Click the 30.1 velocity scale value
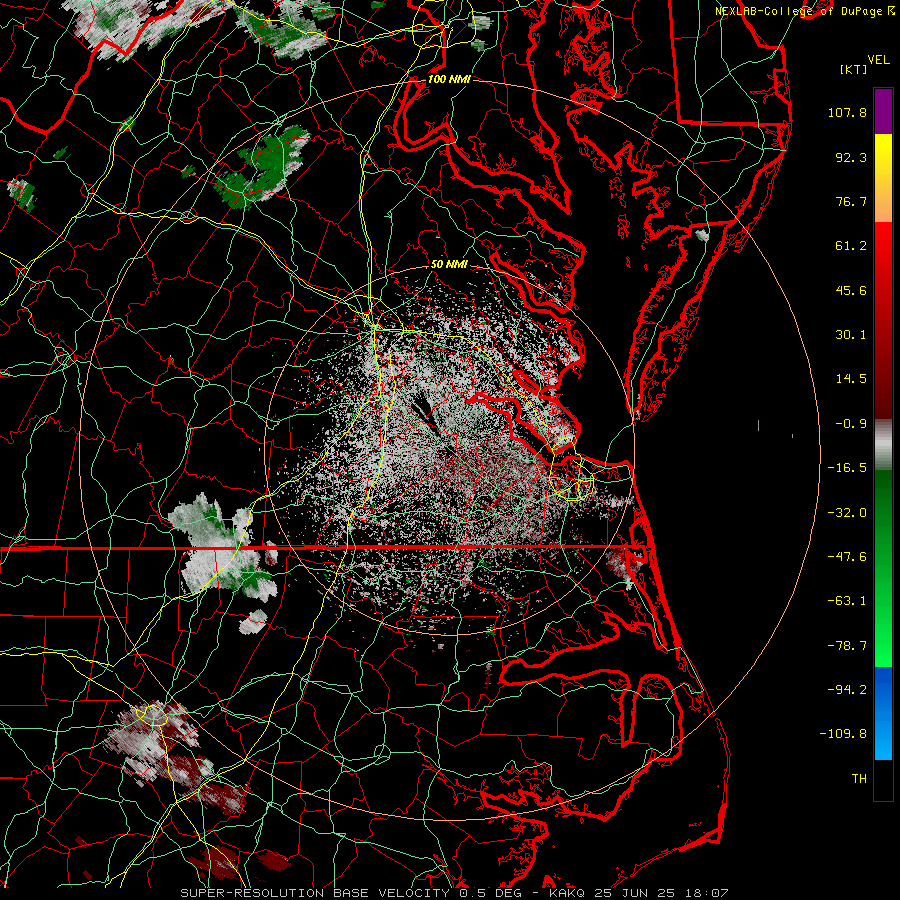The height and width of the screenshot is (900, 900). [851, 335]
